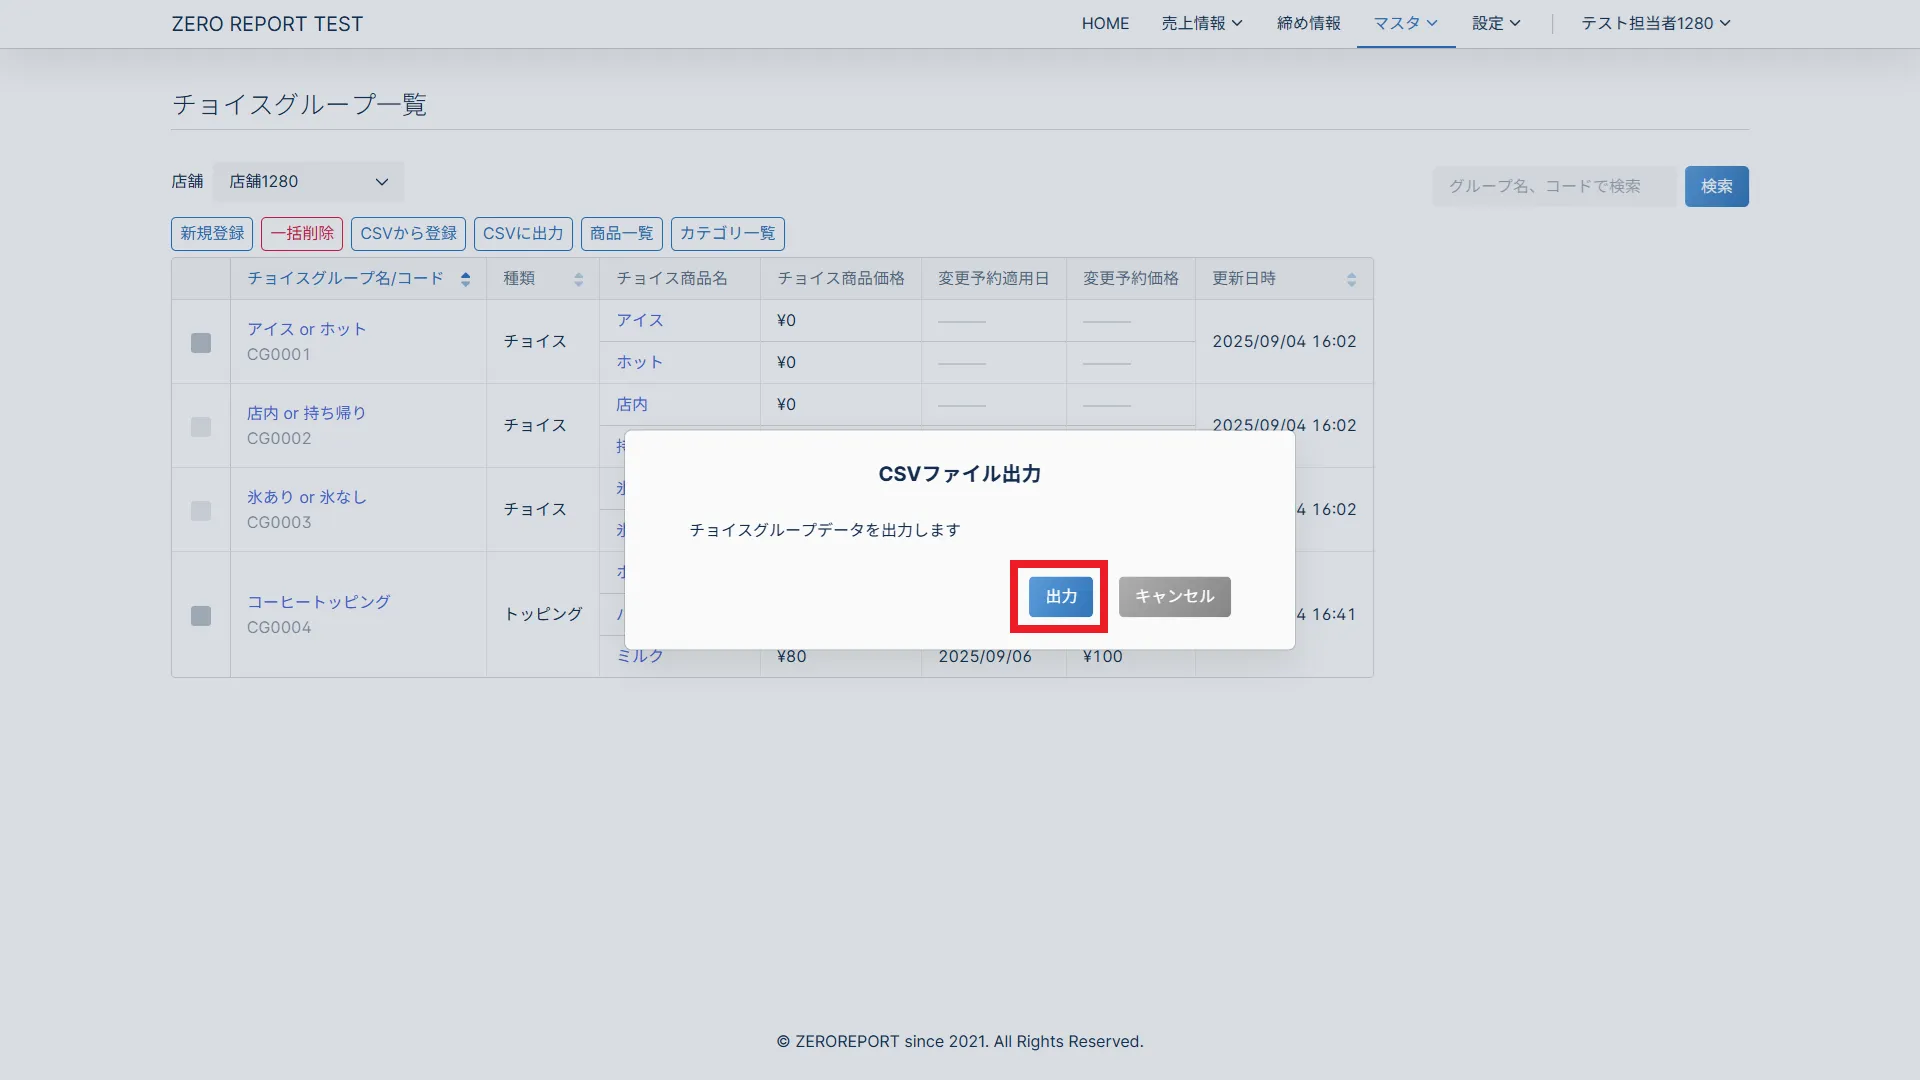Click the ZERO REPORT TEST logo
Viewport: 1920px width, 1080px height.
(267, 24)
